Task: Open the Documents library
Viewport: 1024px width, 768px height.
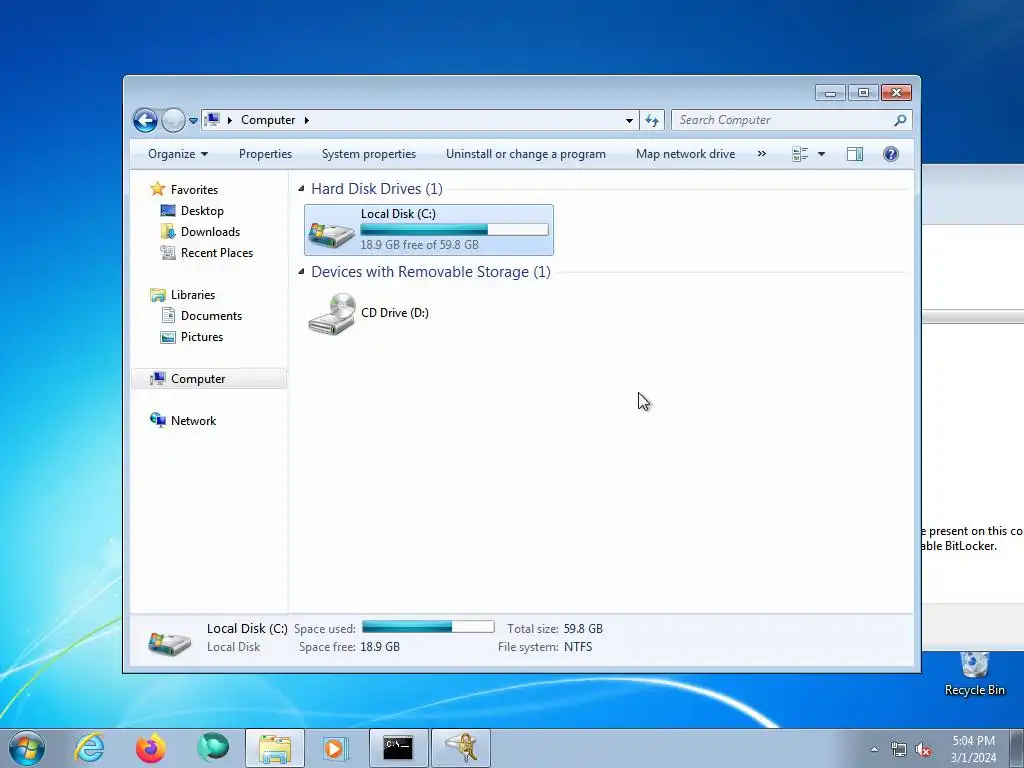Action: click(211, 315)
